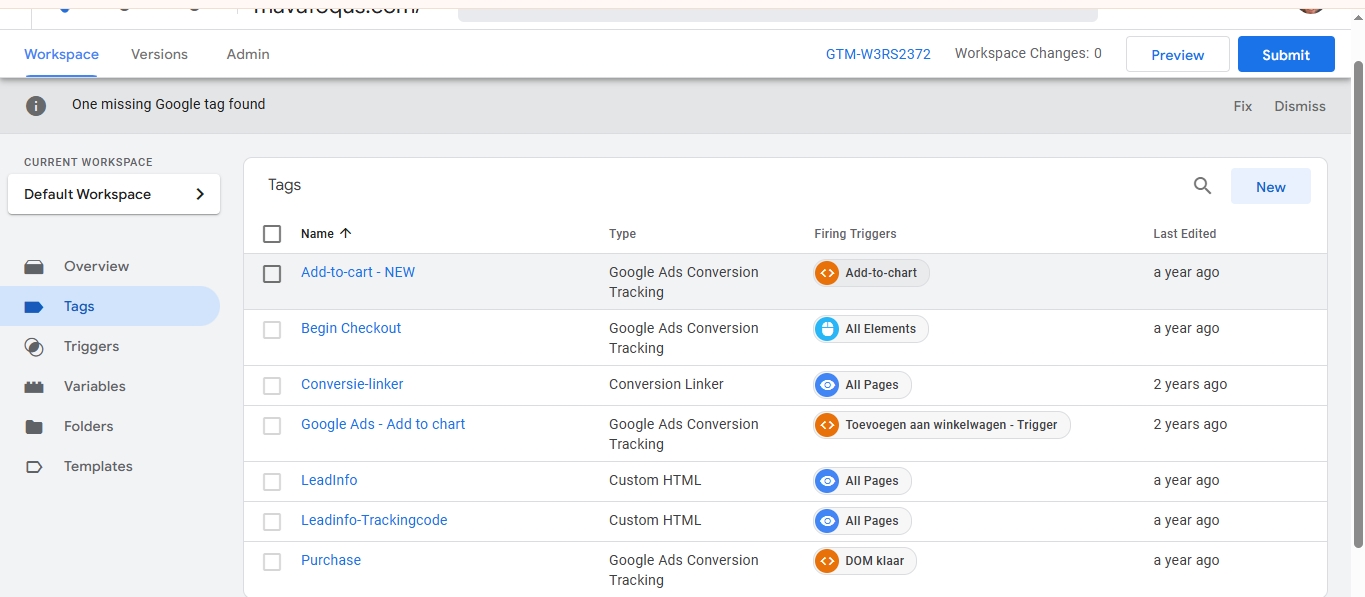Select the Tags sidebar icon
The image size is (1365, 597).
click(34, 307)
